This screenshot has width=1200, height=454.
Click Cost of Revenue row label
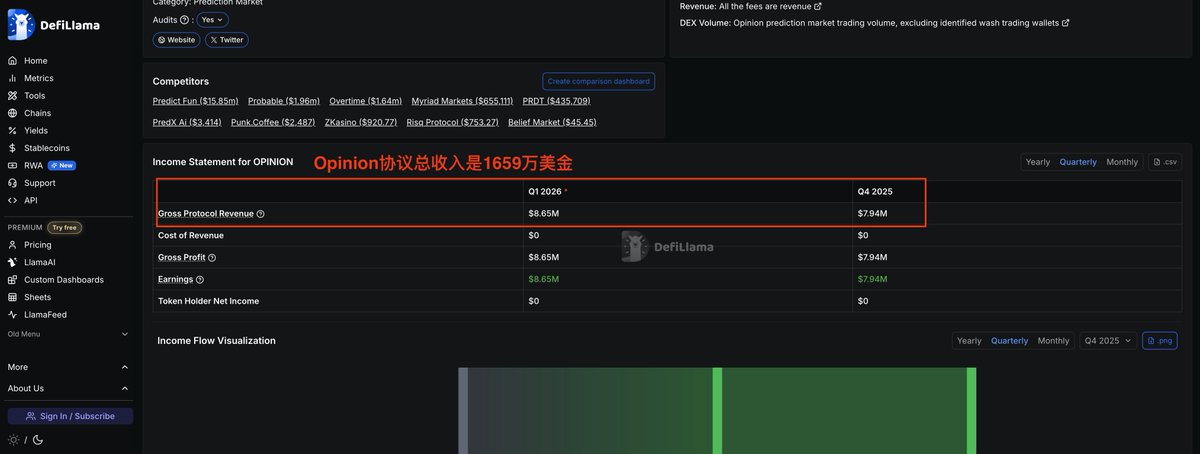coord(191,235)
